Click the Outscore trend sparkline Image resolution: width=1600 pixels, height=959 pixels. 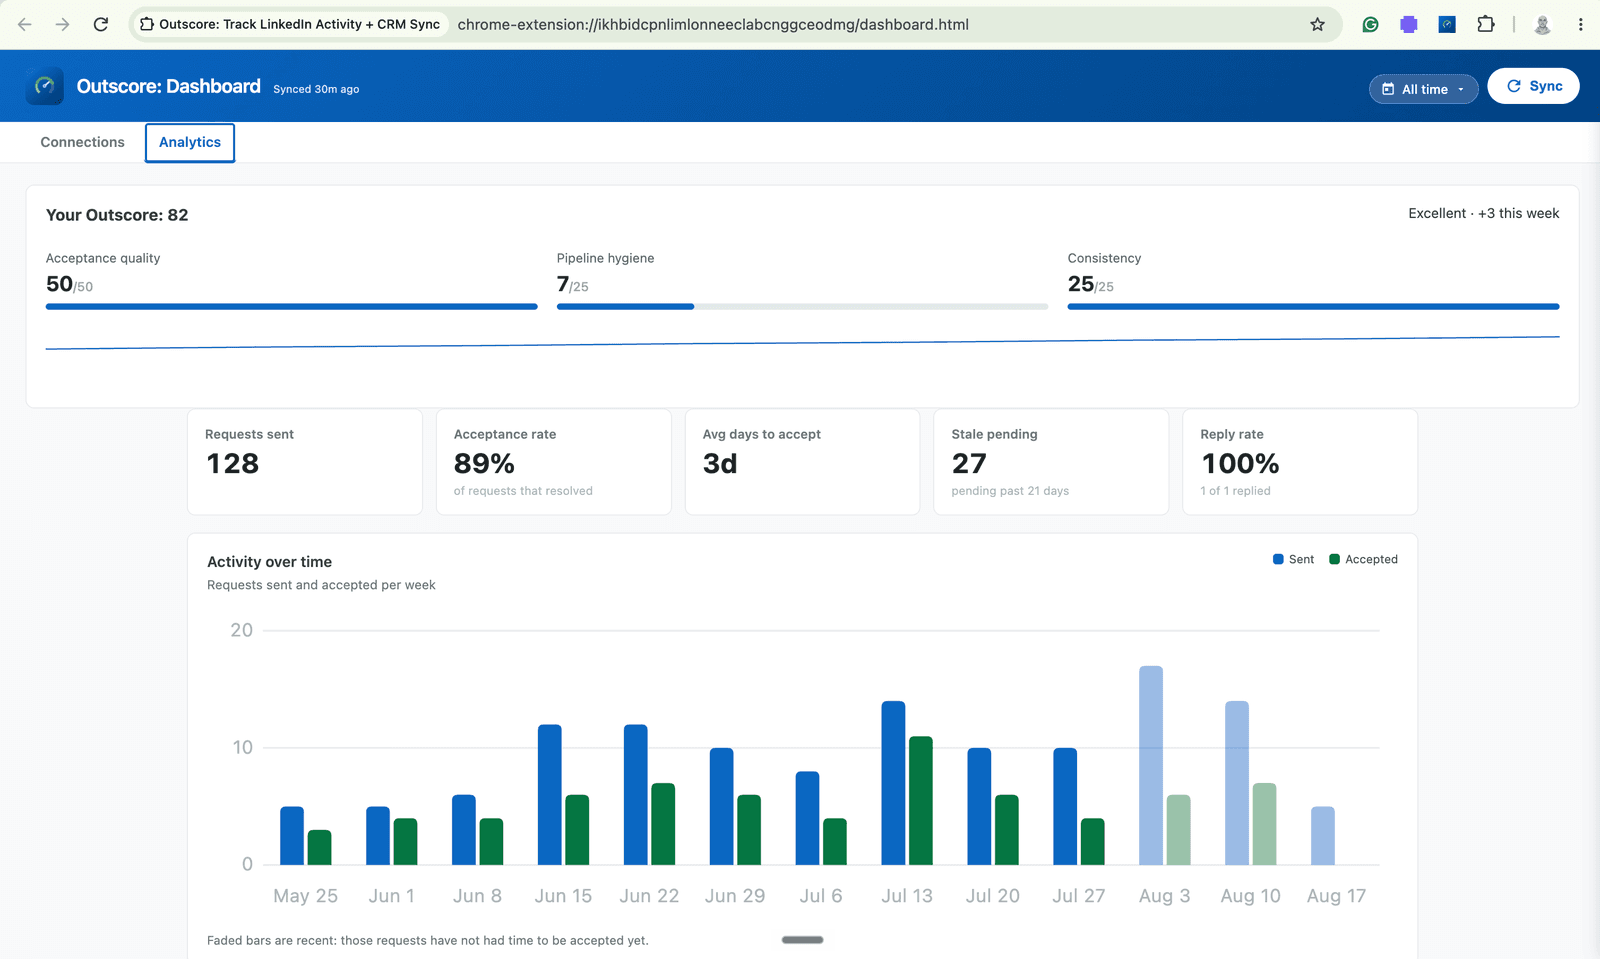click(x=802, y=343)
